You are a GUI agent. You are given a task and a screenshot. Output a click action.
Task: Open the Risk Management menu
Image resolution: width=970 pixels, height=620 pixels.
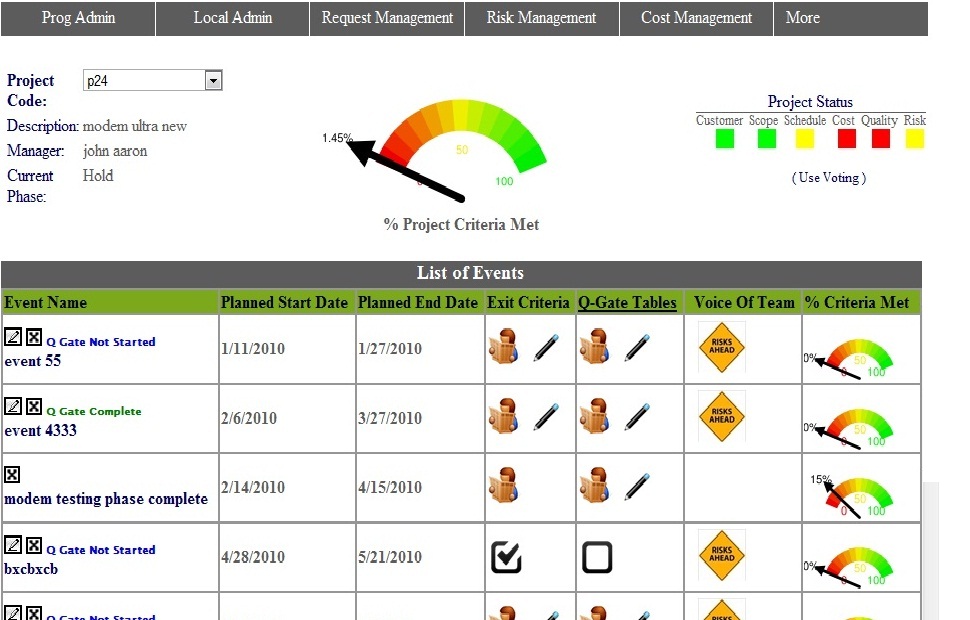pyautogui.click(x=541, y=18)
